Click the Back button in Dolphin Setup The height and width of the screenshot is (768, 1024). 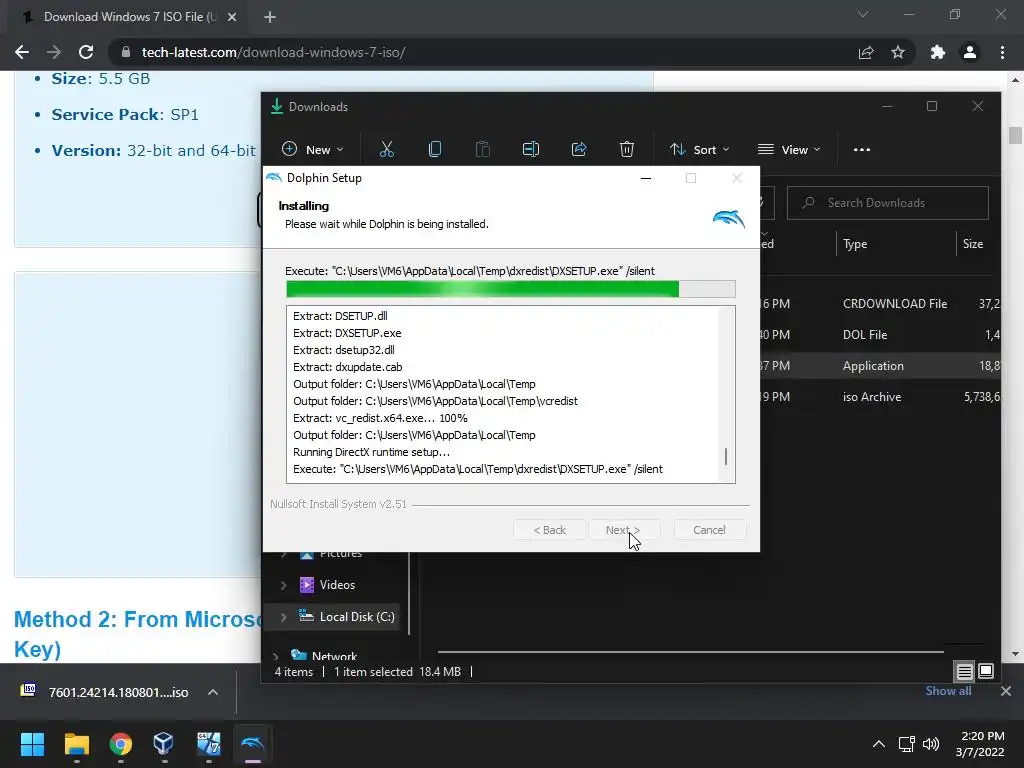tap(549, 530)
